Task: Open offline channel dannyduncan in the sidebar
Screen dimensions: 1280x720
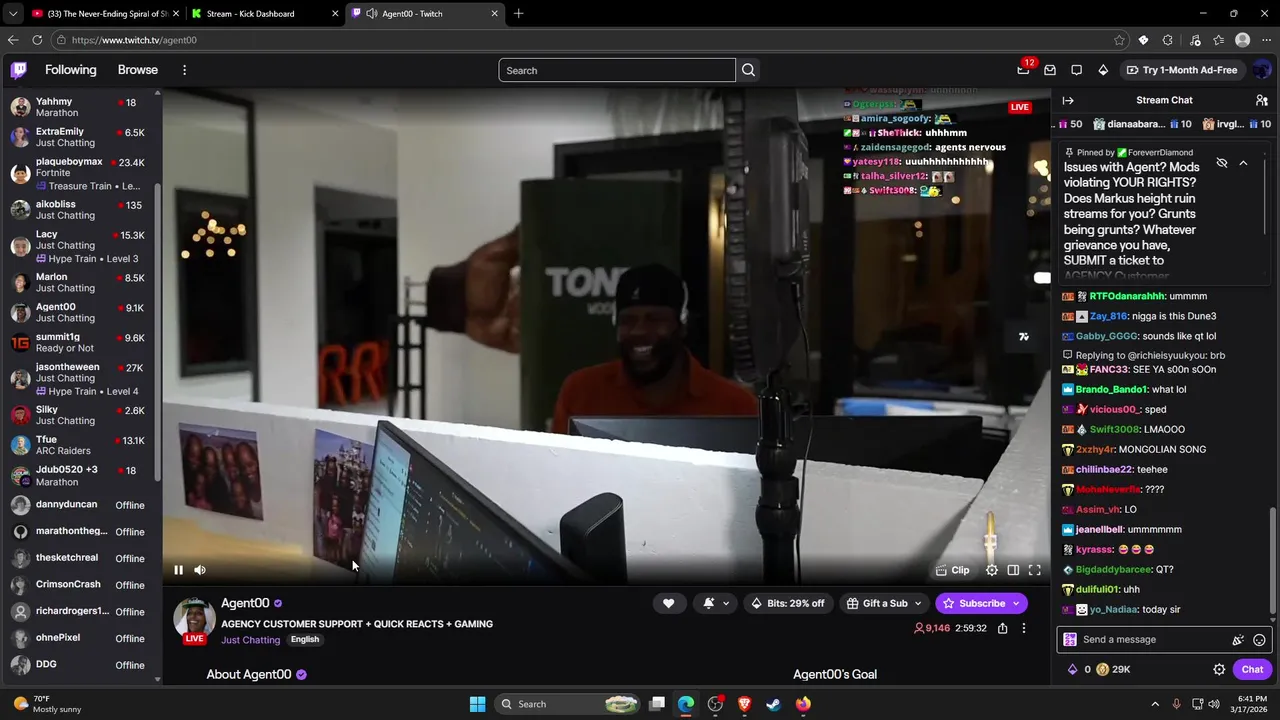Action: [80, 505]
